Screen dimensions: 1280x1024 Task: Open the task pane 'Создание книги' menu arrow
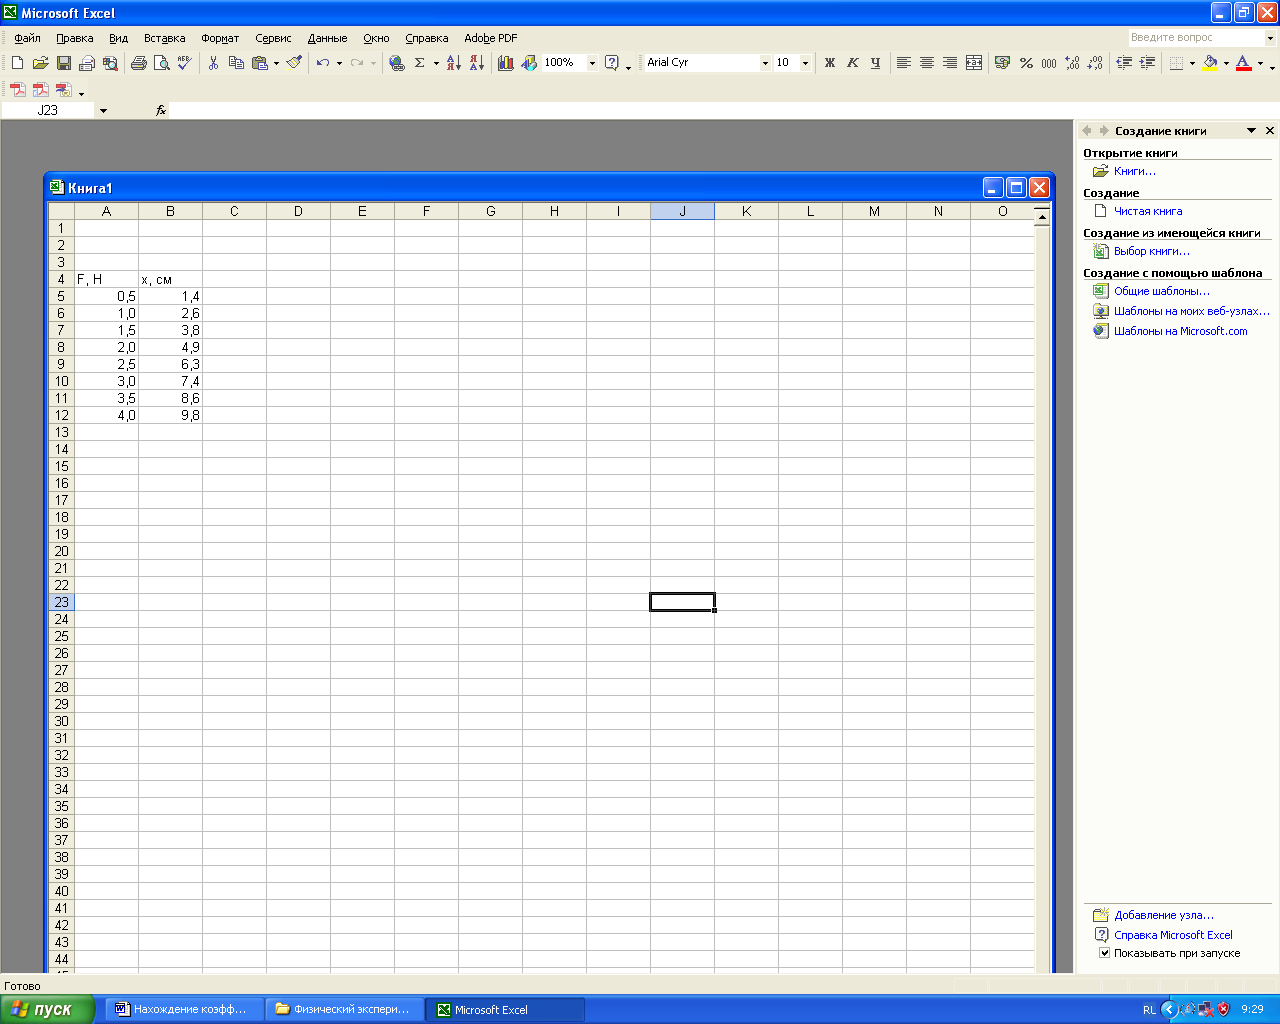pyautogui.click(x=1251, y=131)
